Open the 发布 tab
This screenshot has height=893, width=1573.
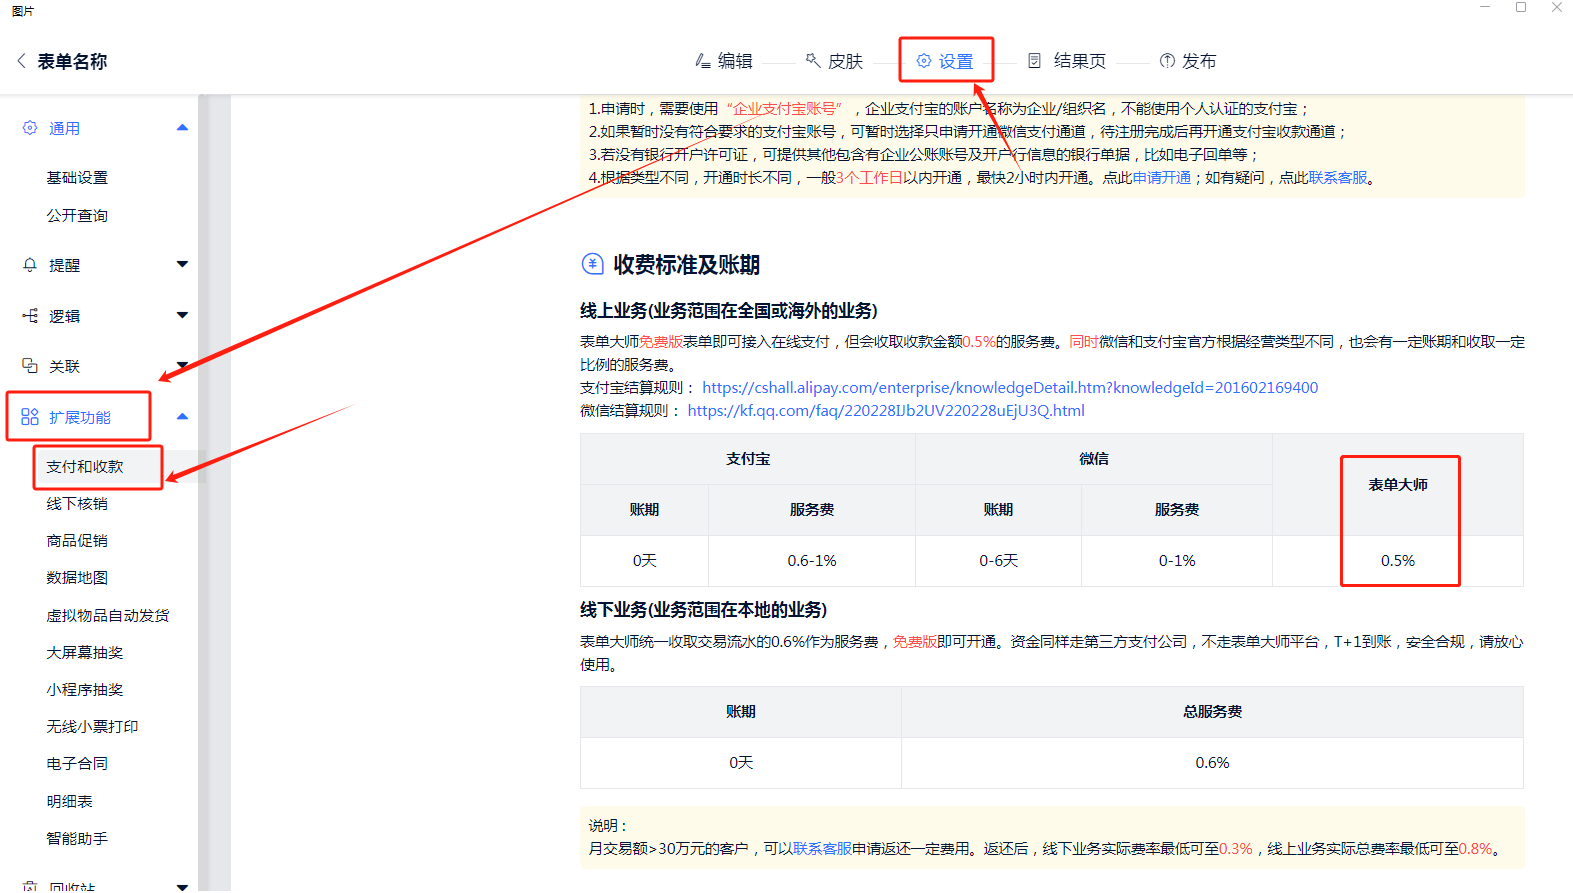coord(1188,61)
